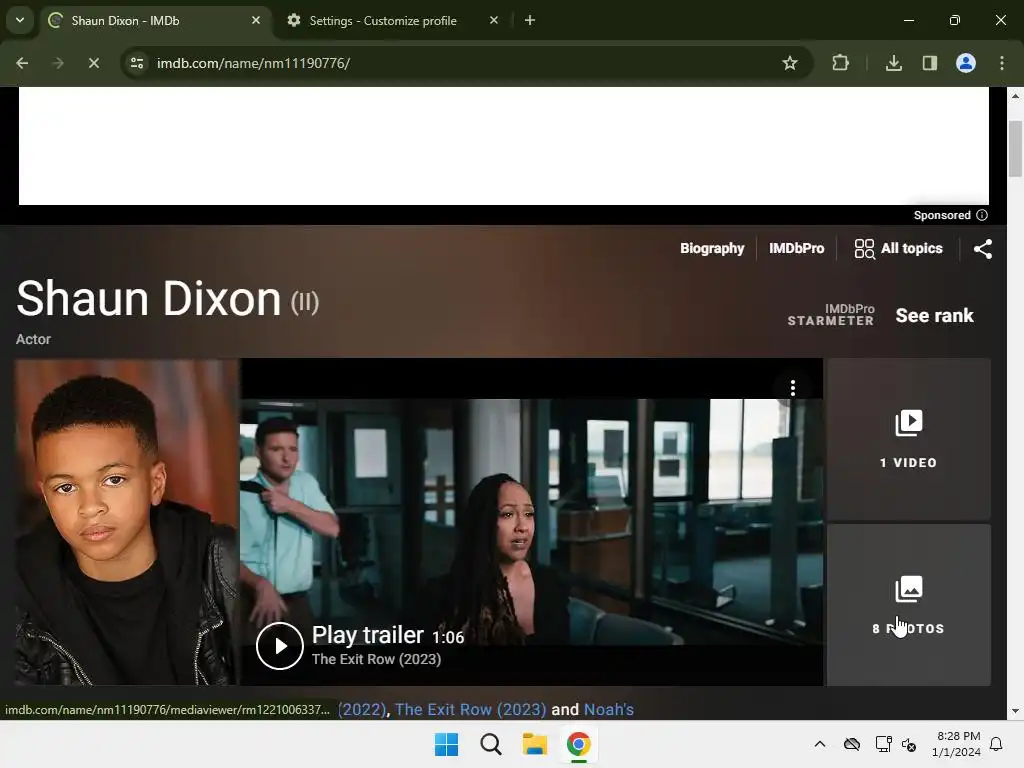1024x768 pixels.
Task: Close the Settings - Customize profile tab
Action: tap(494, 20)
